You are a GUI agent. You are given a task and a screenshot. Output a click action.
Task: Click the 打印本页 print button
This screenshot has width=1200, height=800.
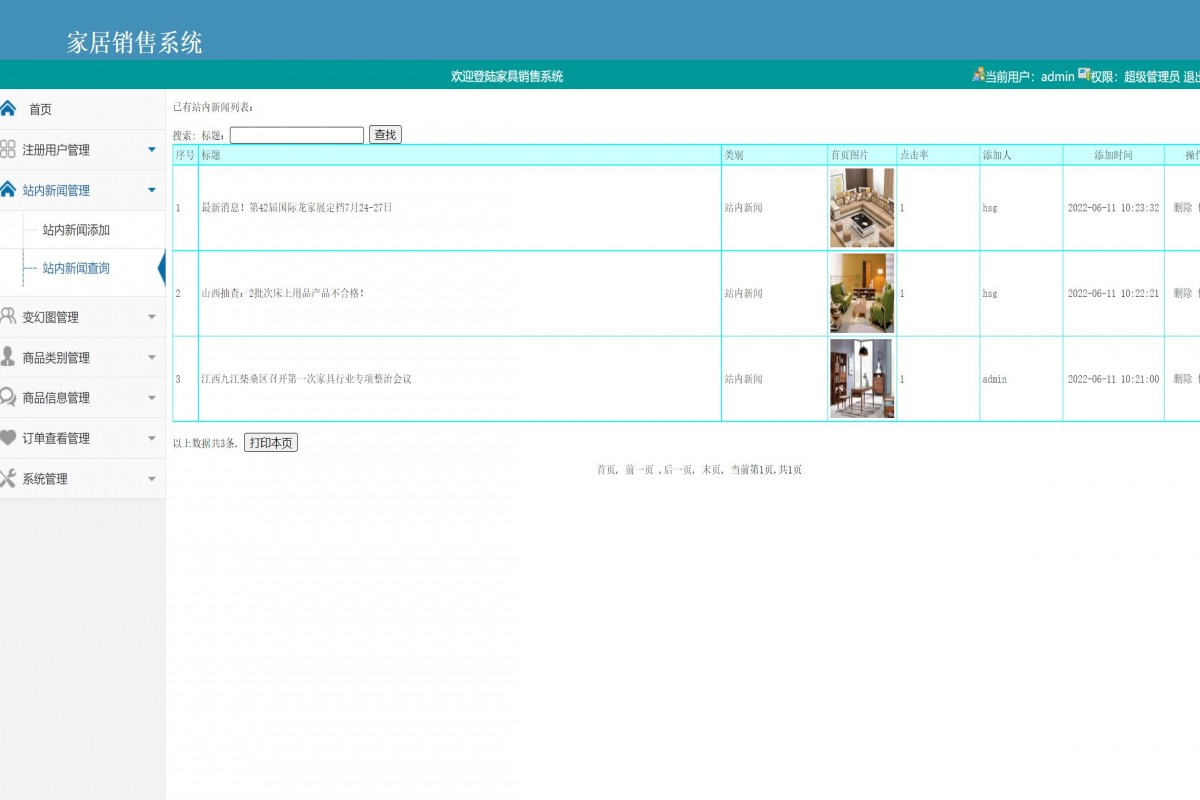click(x=271, y=443)
